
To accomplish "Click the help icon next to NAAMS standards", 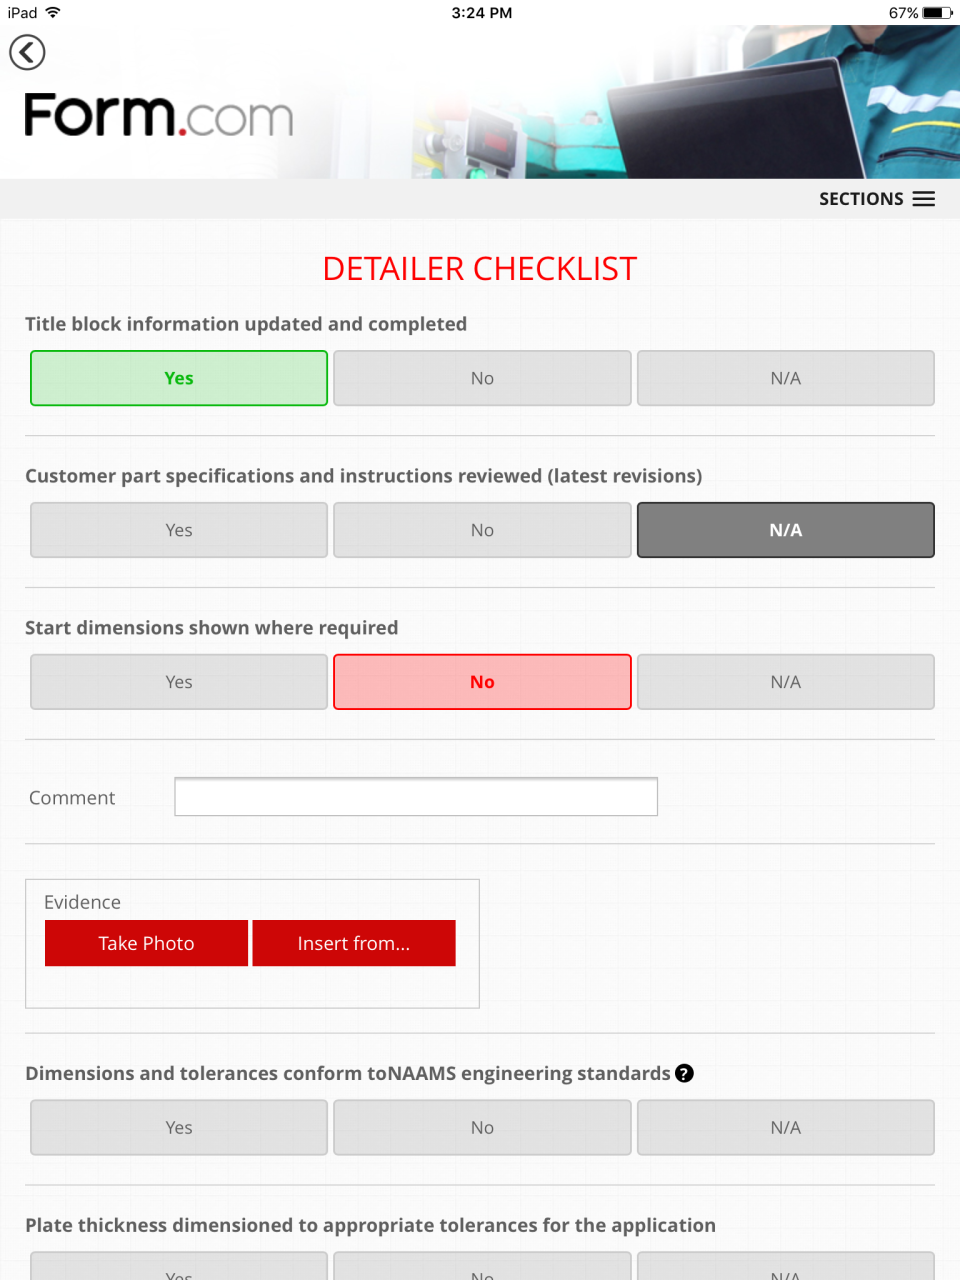I will pos(684,1073).
